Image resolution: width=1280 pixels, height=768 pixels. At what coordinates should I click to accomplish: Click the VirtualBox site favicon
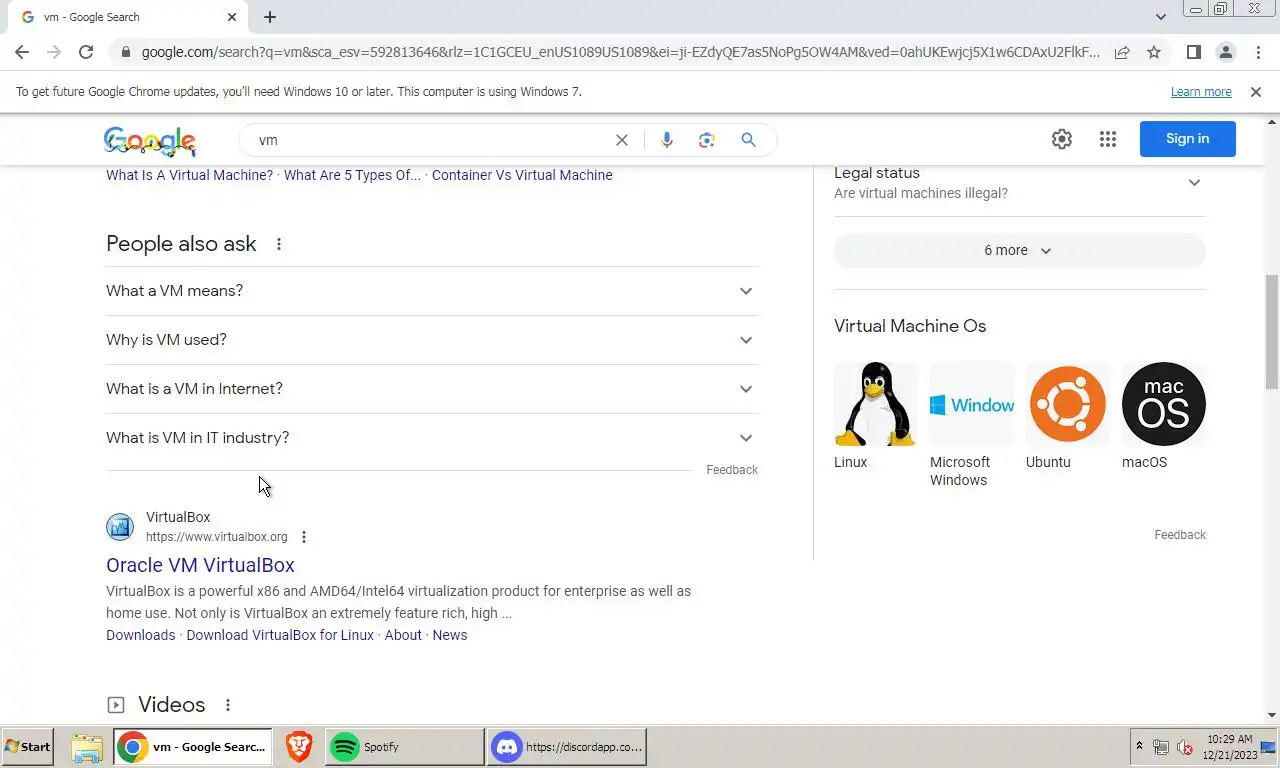tap(120, 527)
